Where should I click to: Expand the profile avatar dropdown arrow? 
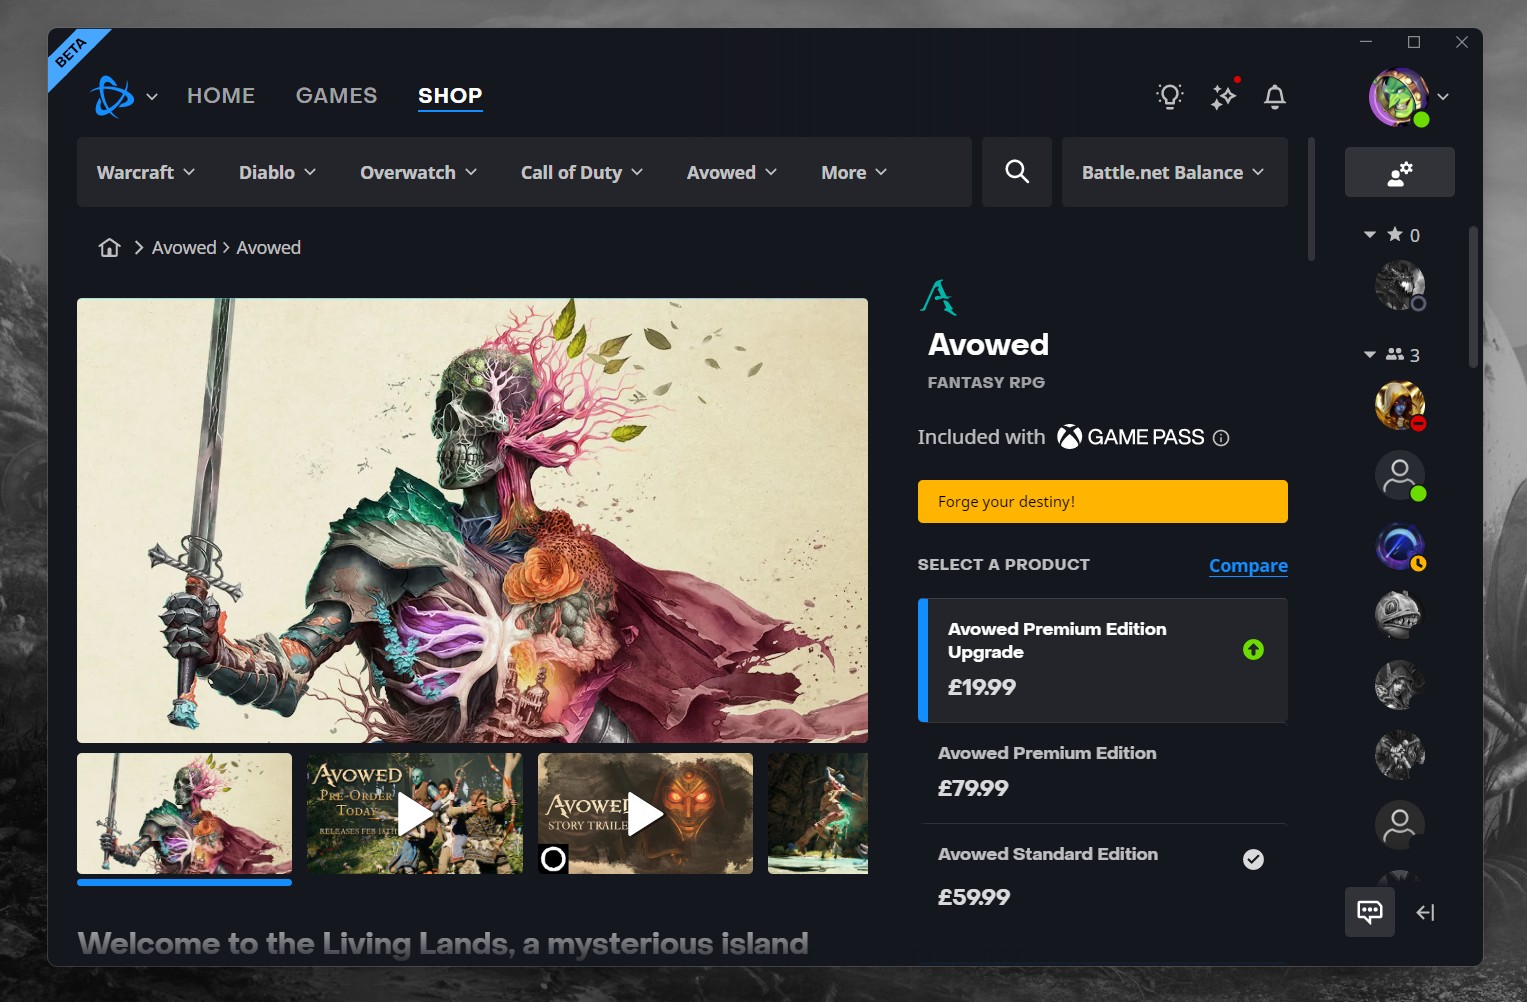pyautogui.click(x=1443, y=97)
